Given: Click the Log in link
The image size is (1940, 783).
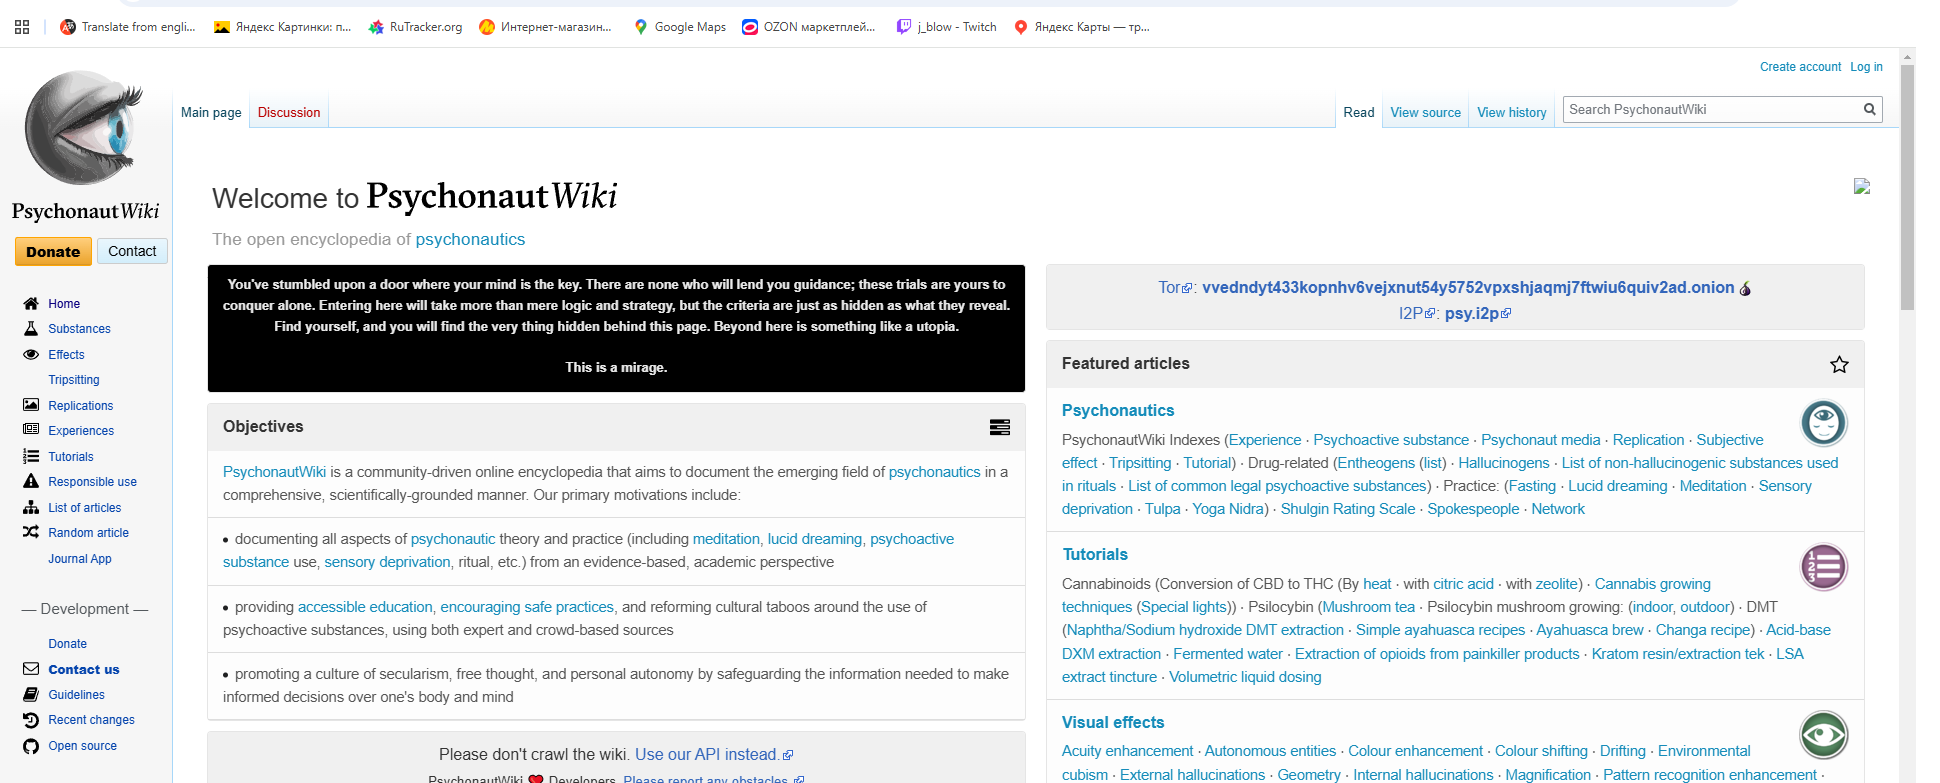Looking at the screenshot, I should 1866,67.
